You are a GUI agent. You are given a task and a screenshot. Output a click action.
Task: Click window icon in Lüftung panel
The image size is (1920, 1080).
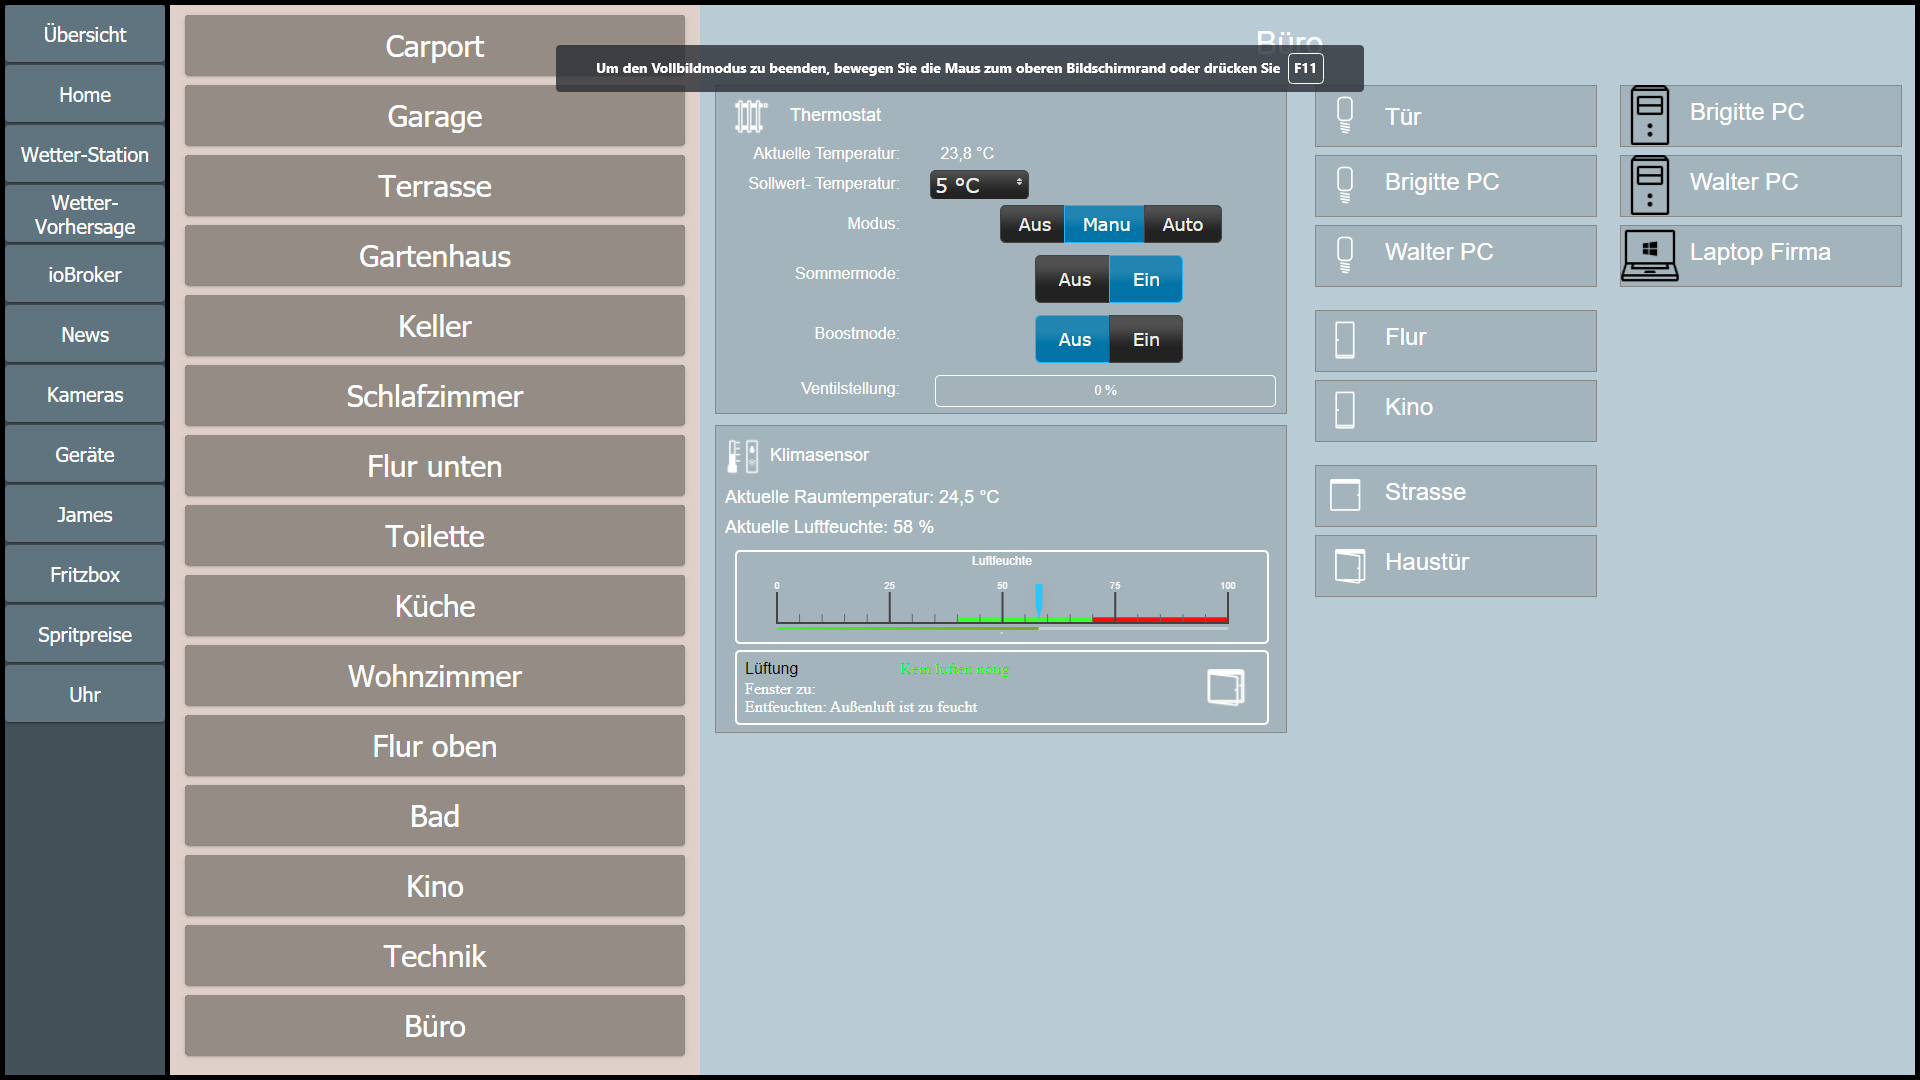click(1225, 687)
